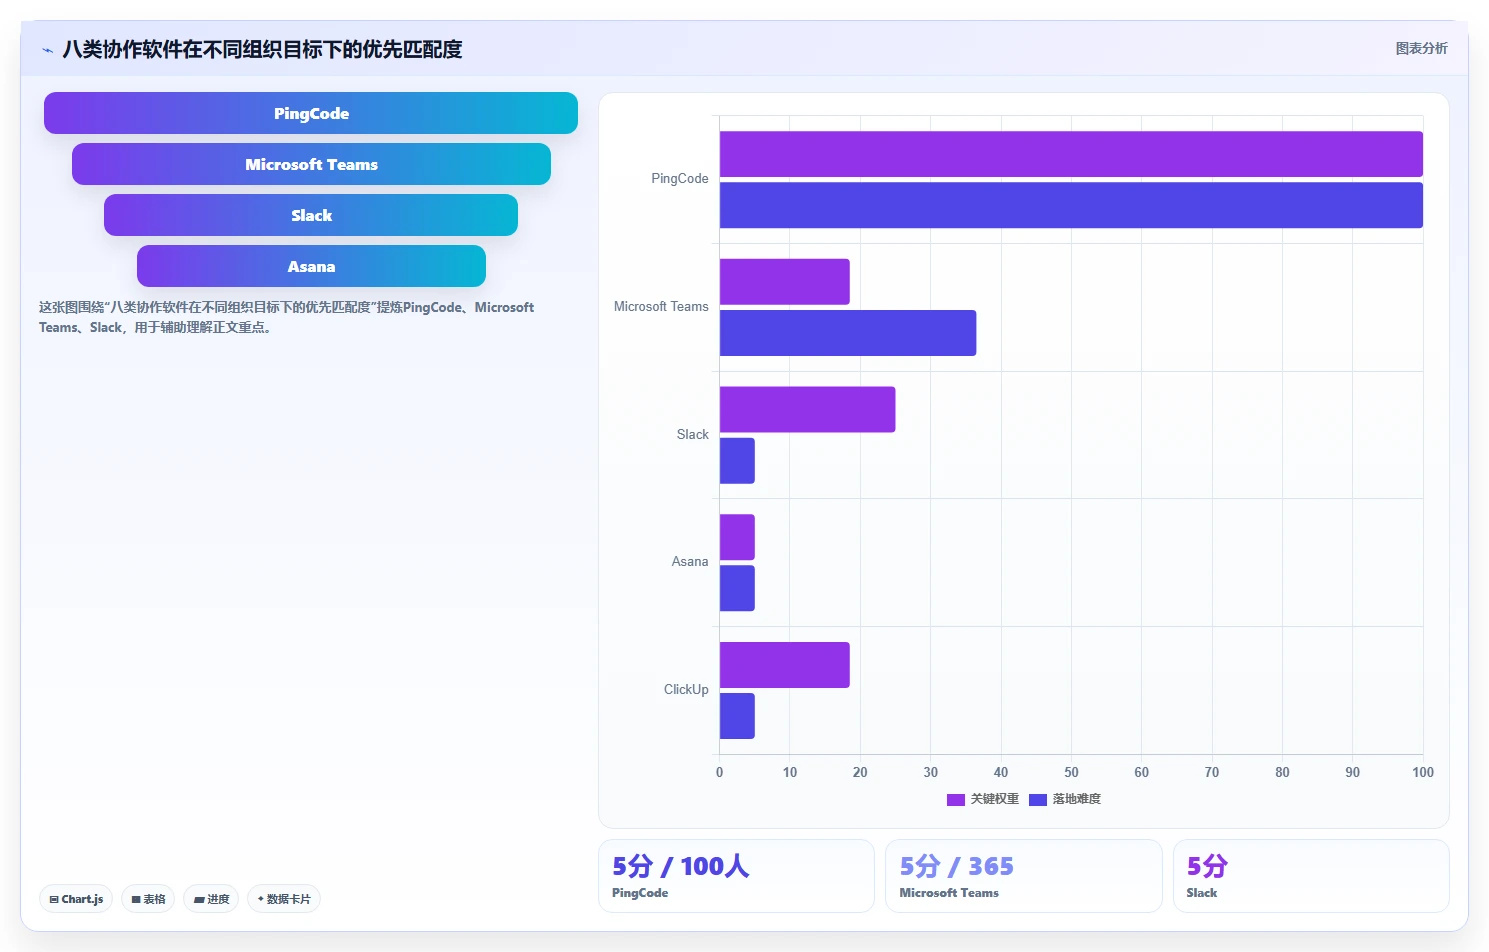Click the 进度 tag chip
The height and width of the screenshot is (952, 1489).
pyautogui.click(x=211, y=899)
